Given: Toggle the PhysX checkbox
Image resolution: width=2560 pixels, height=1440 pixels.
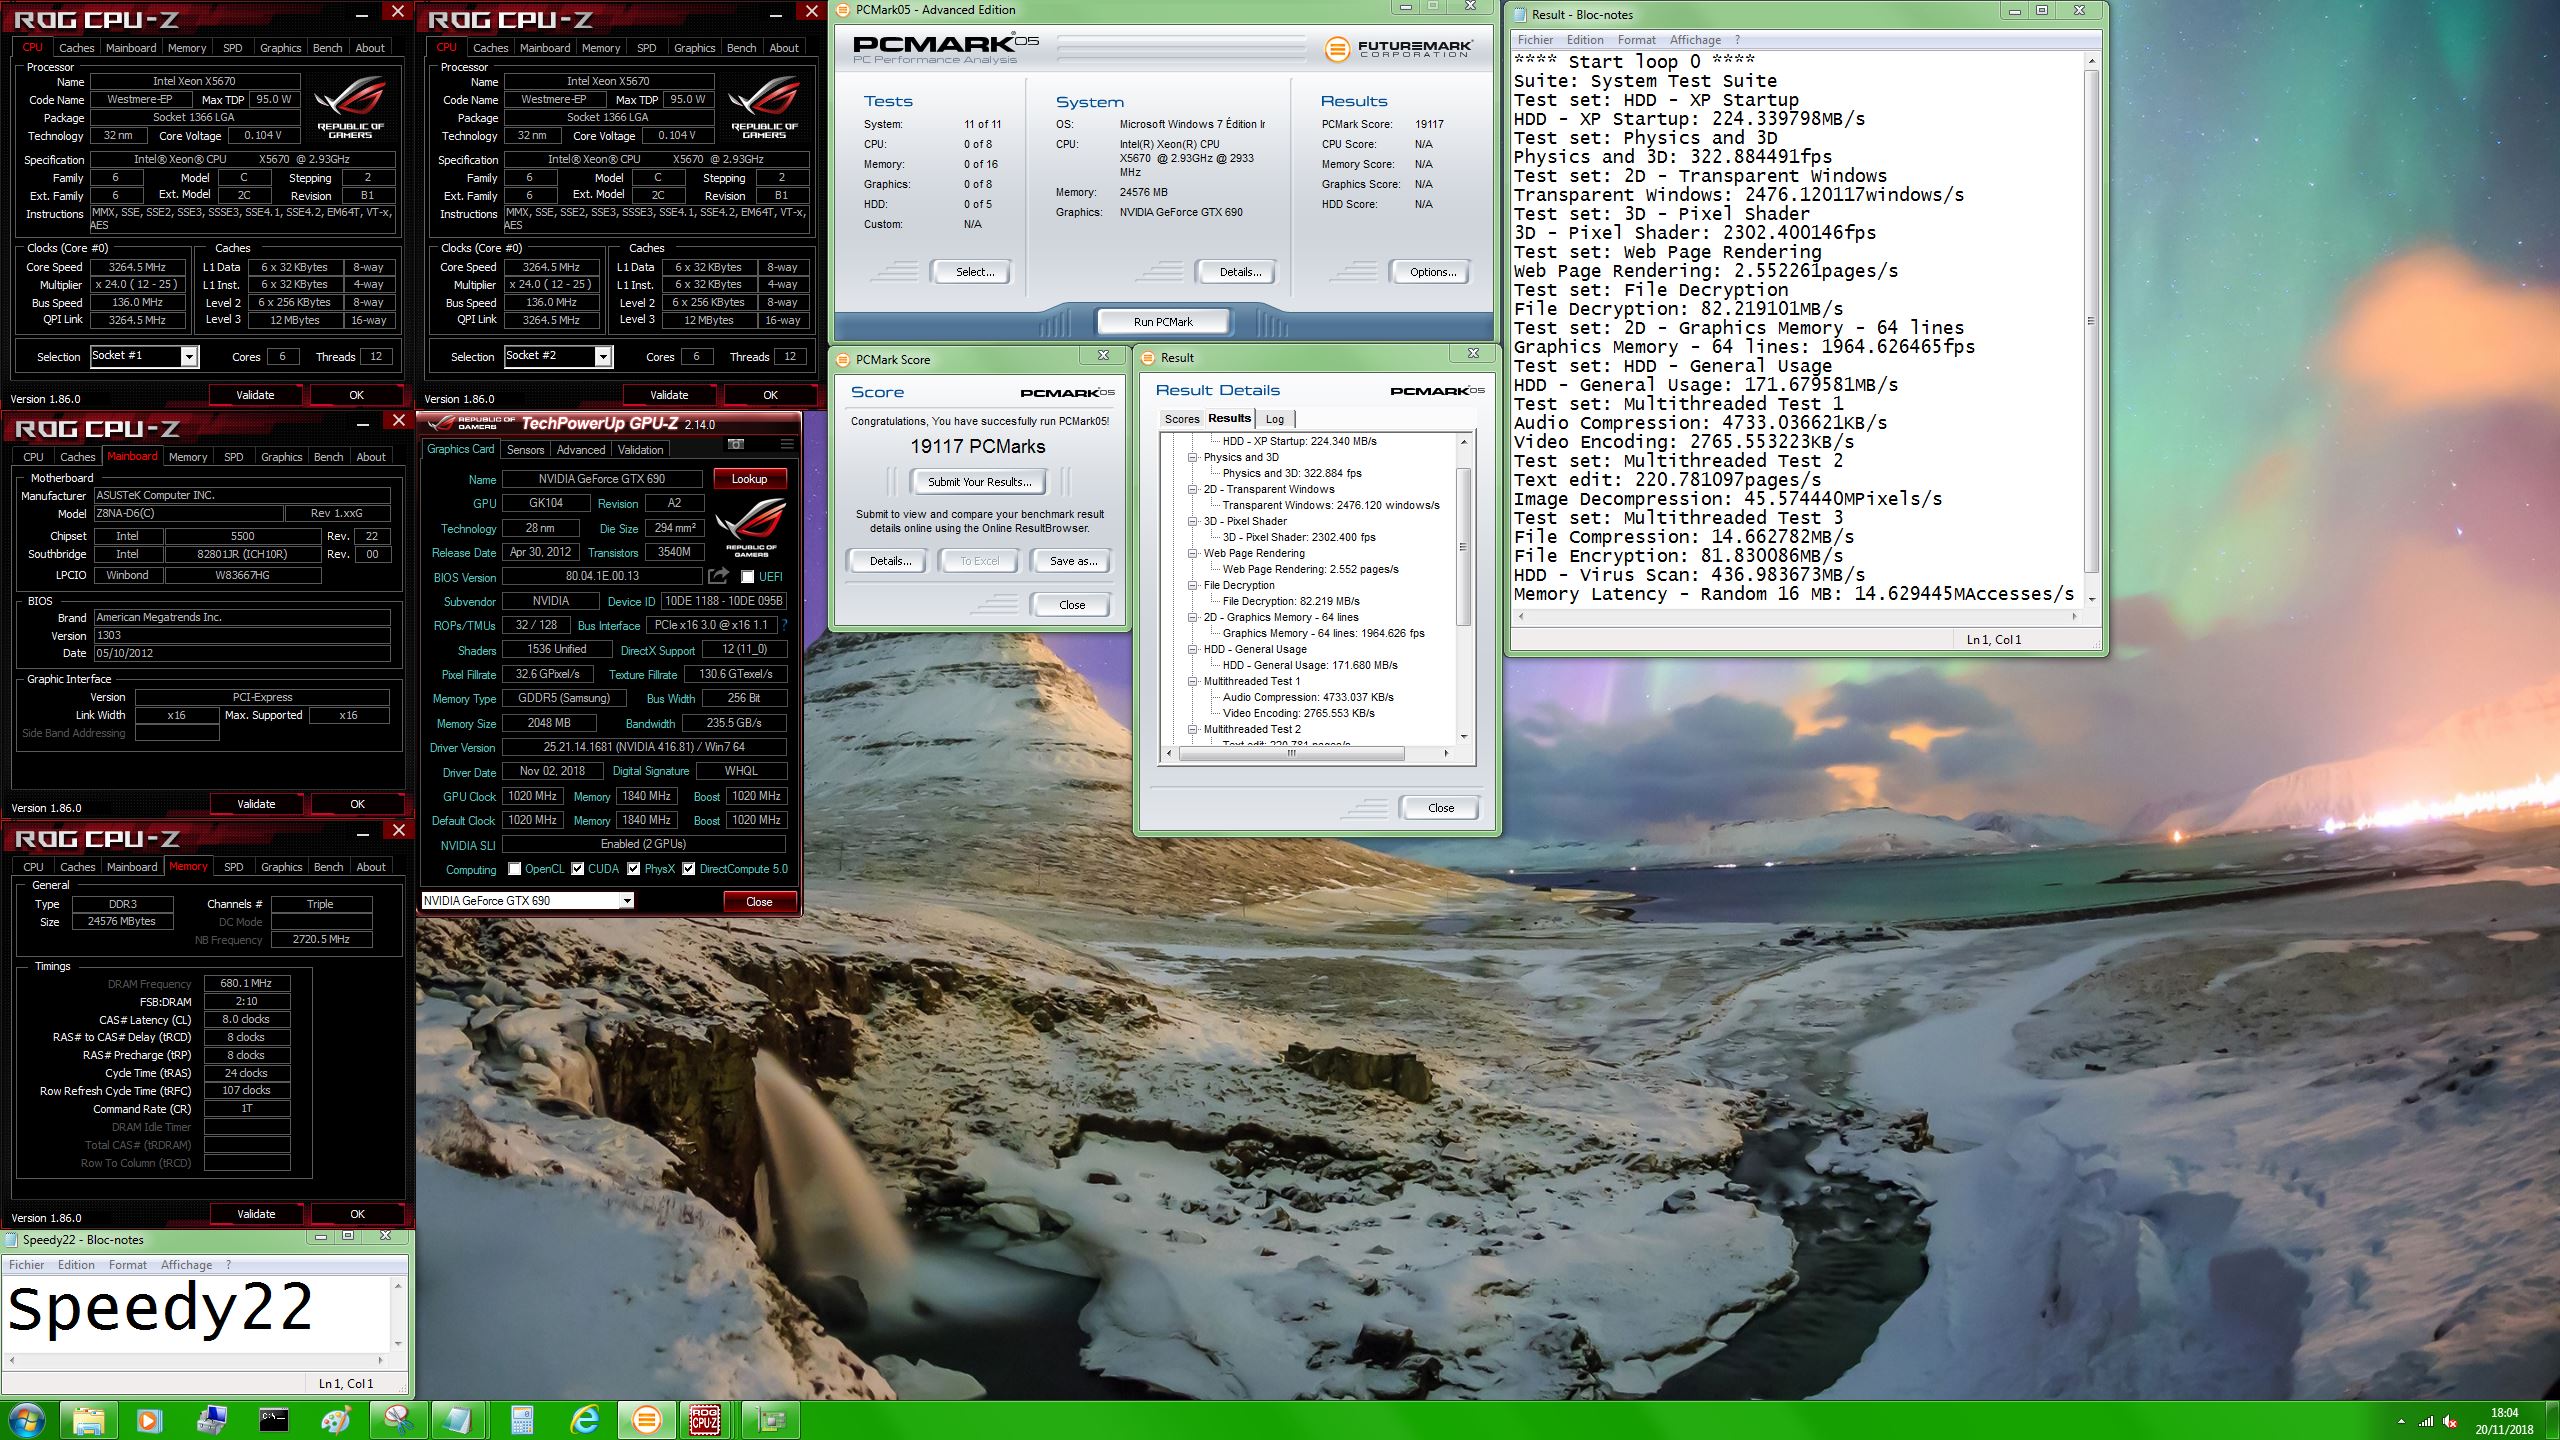Looking at the screenshot, I should pyautogui.click(x=634, y=869).
